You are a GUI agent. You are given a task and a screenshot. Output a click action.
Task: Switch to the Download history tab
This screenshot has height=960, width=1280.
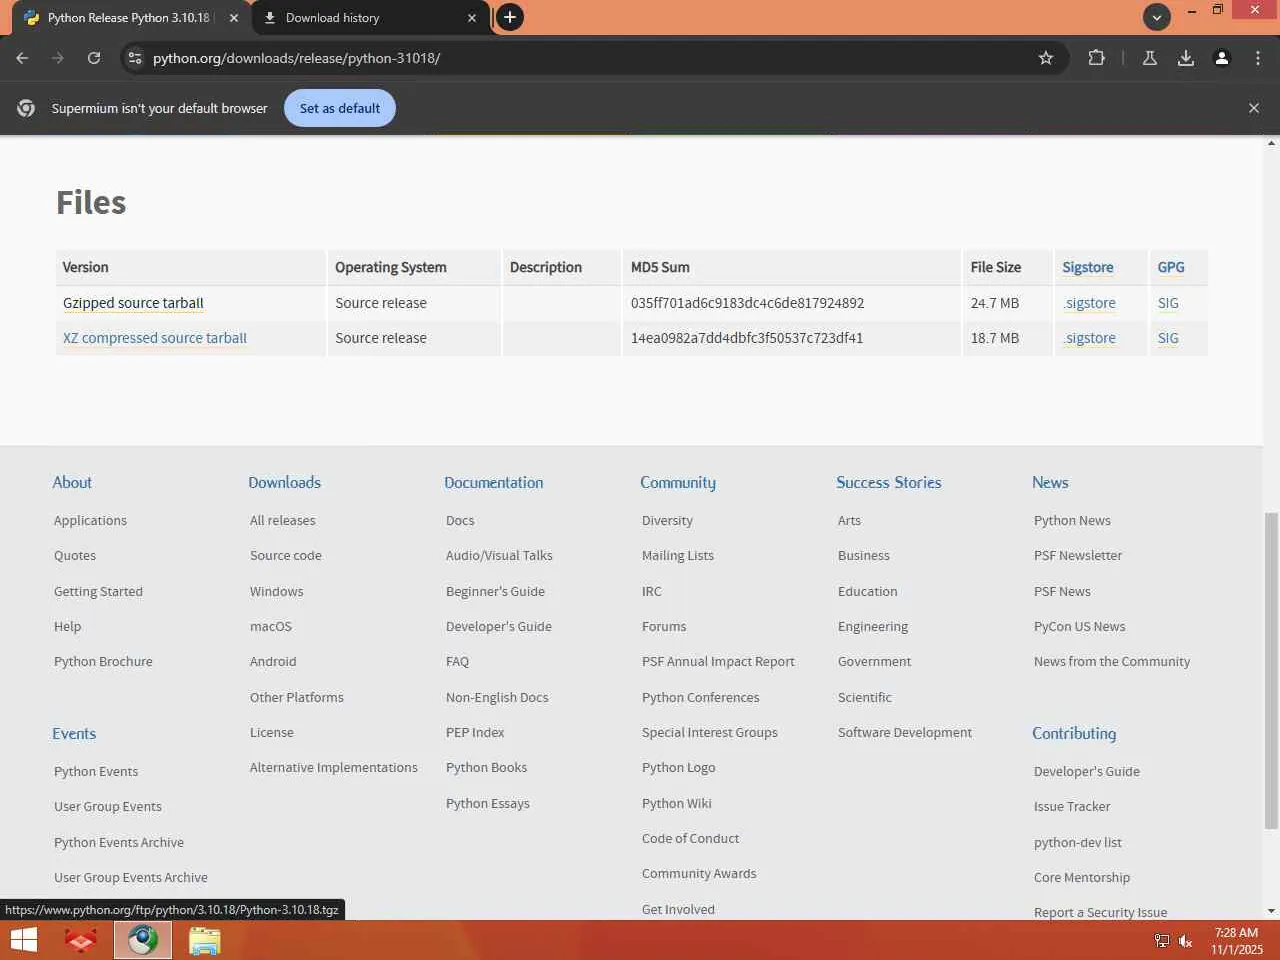tap(371, 18)
